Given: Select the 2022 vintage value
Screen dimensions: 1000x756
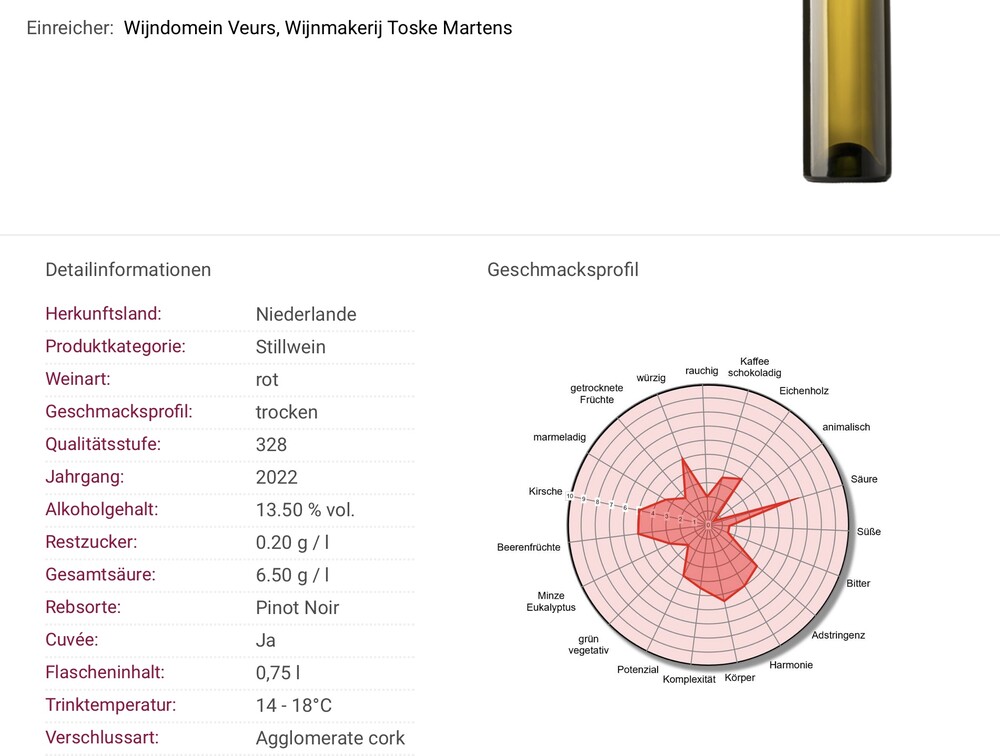Looking at the screenshot, I should [x=276, y=477].
